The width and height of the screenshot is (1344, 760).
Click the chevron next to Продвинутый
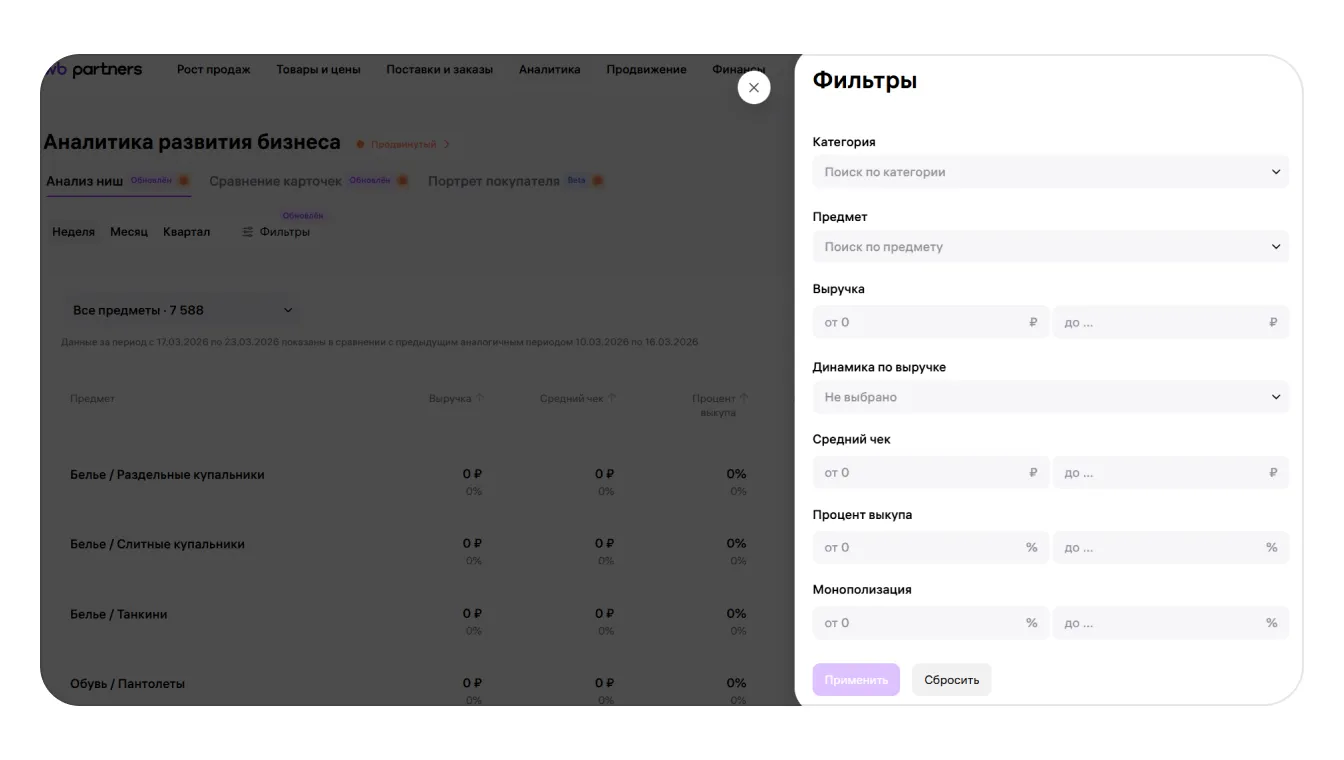(x=447, y=145)
